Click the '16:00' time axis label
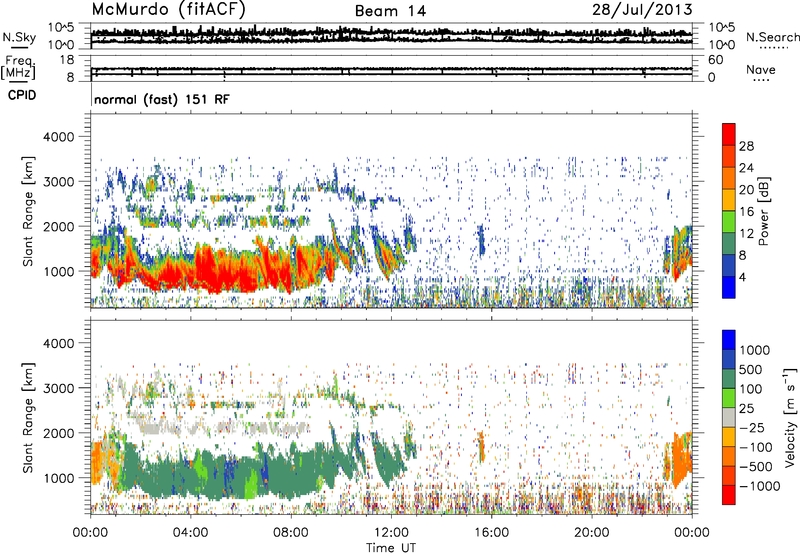 (x=492, y=533)
